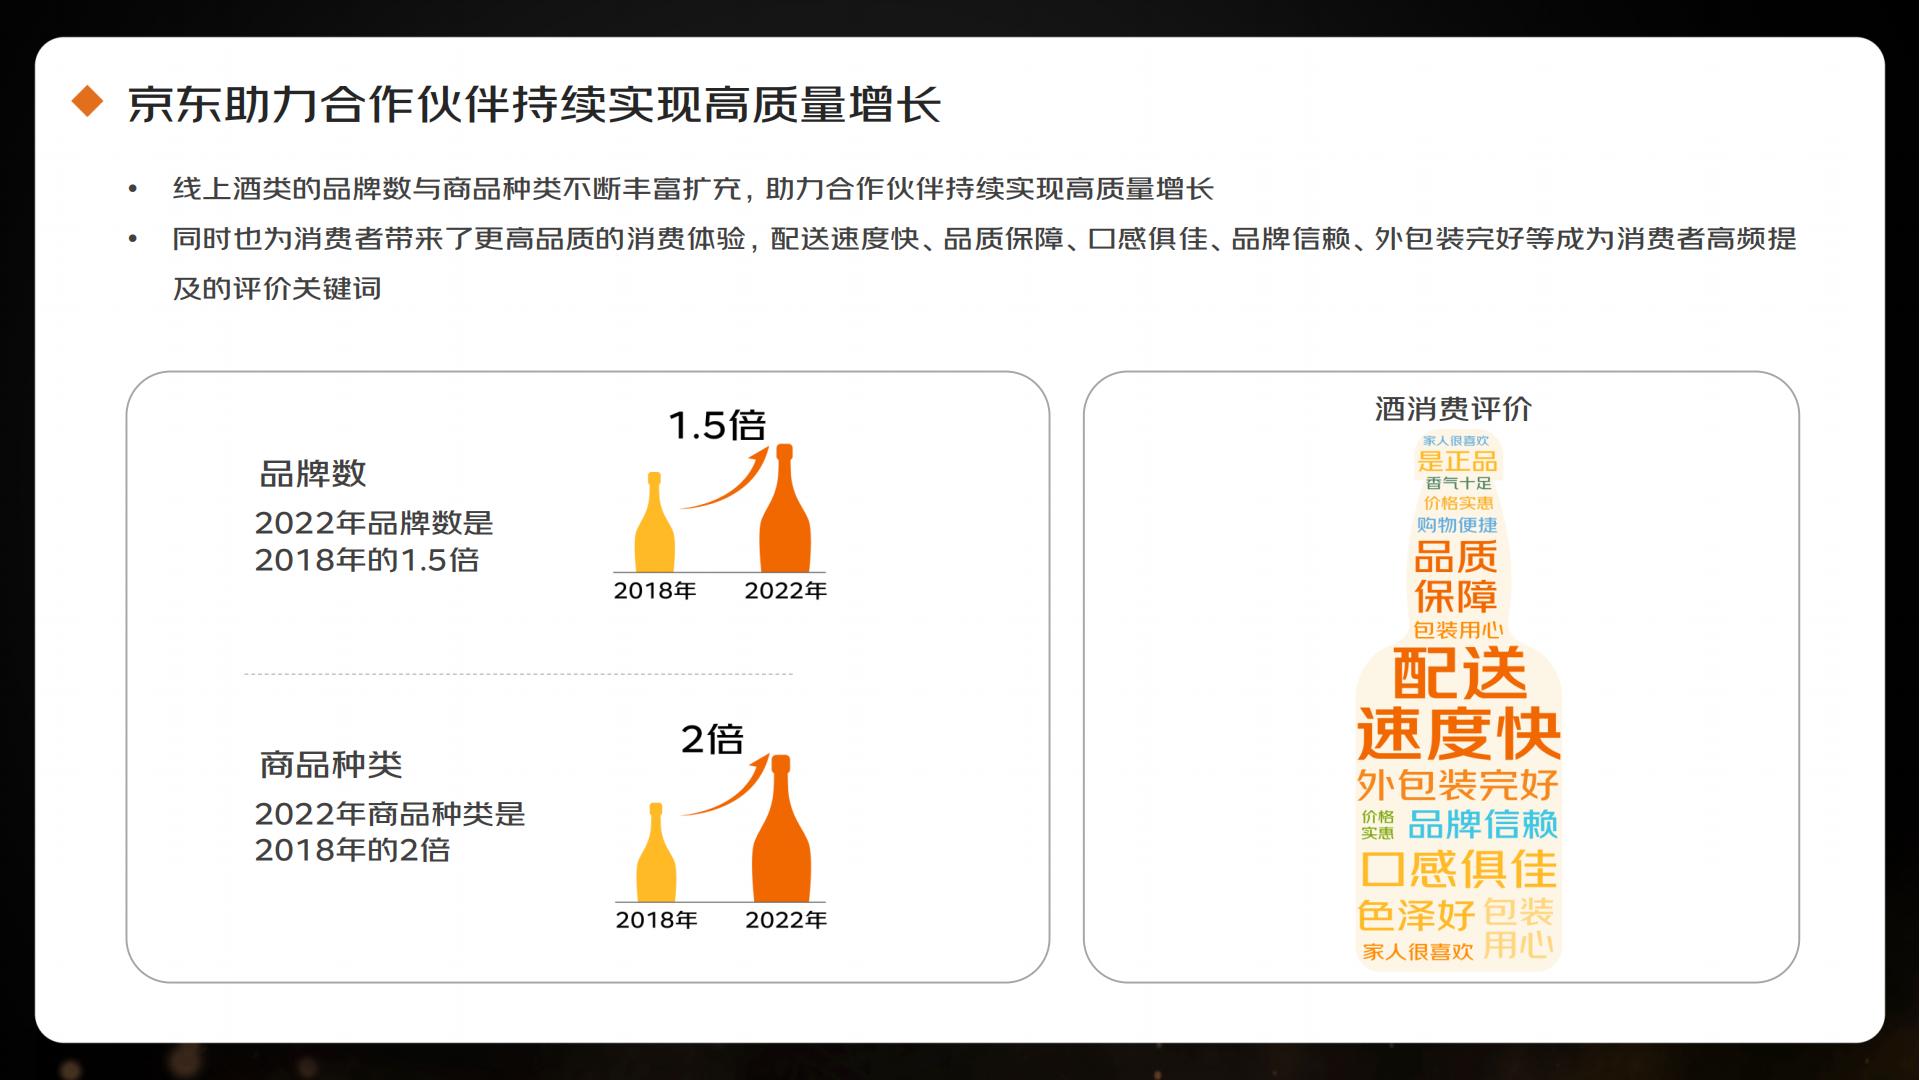This screenshot has height=1080, width=1920.
Task: Click the 2018年 axis label under 品牌数 chart
Action: [x=655, y=591]
